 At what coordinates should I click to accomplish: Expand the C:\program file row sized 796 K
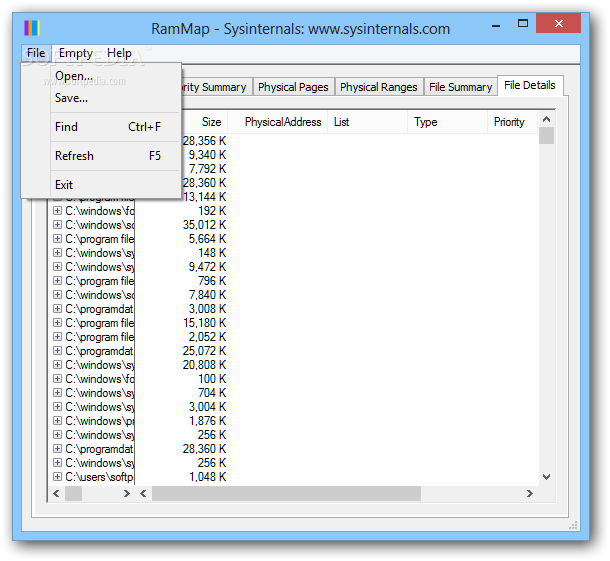(x=57, y=281)
